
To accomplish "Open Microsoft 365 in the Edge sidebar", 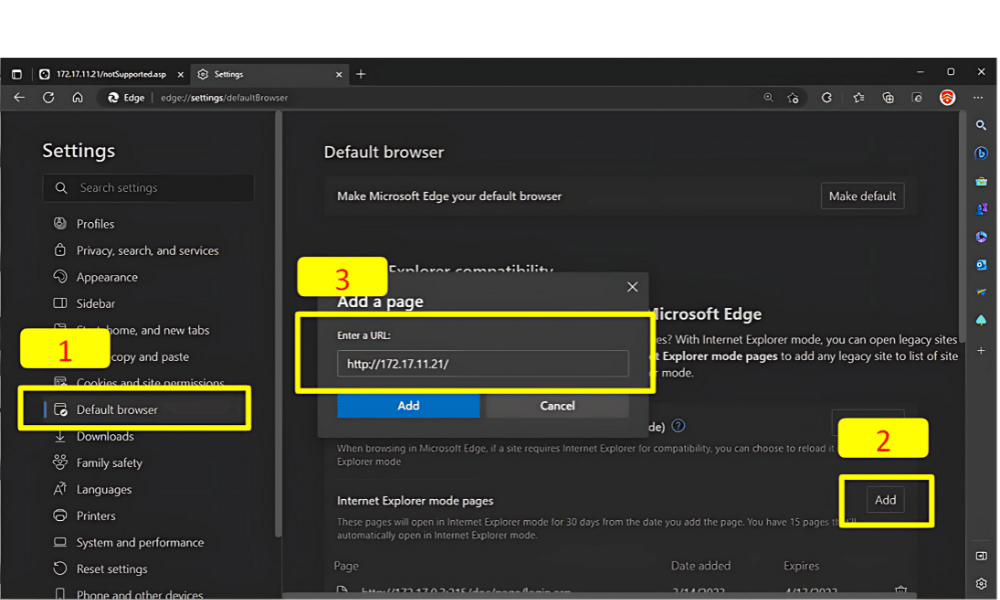I will pos(981,237).
